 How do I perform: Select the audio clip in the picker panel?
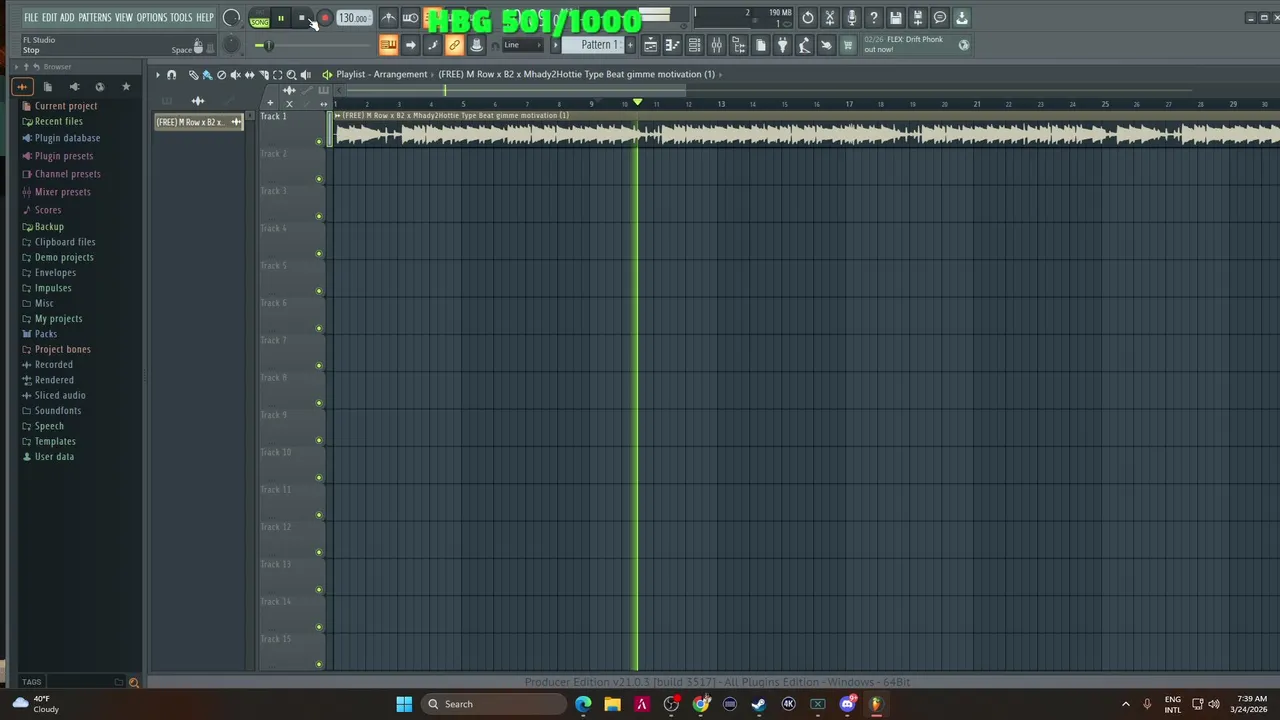point(198,122)
